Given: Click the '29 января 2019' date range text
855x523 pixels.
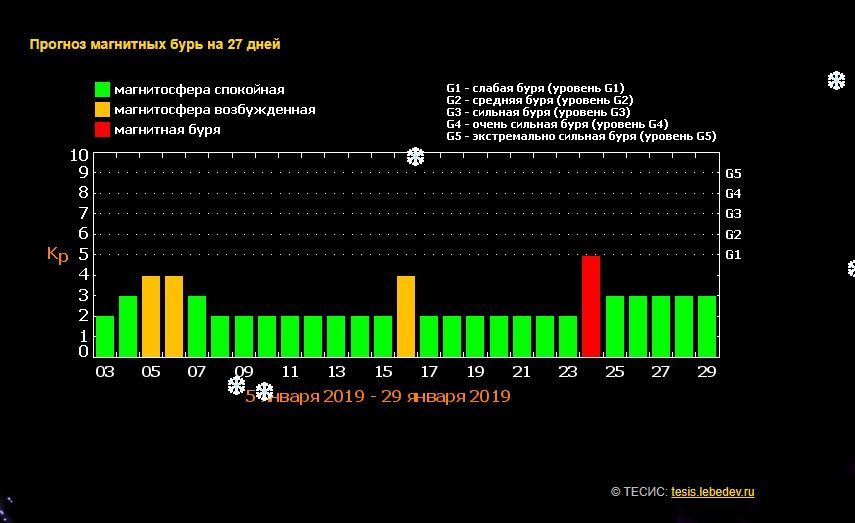Looking at the screenshot, I should (x=446, y=396).
